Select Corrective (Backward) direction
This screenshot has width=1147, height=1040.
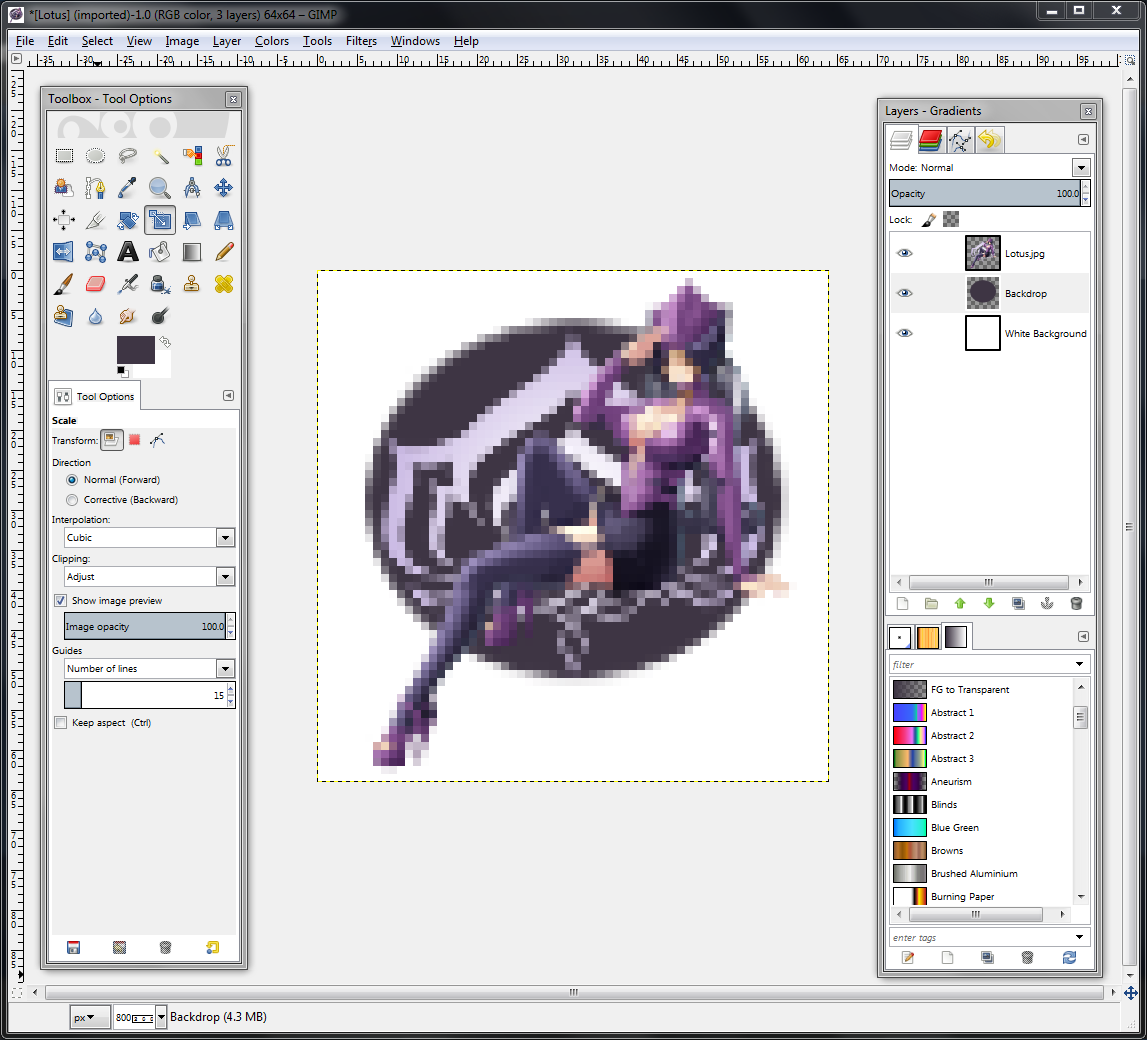point(72,500)
